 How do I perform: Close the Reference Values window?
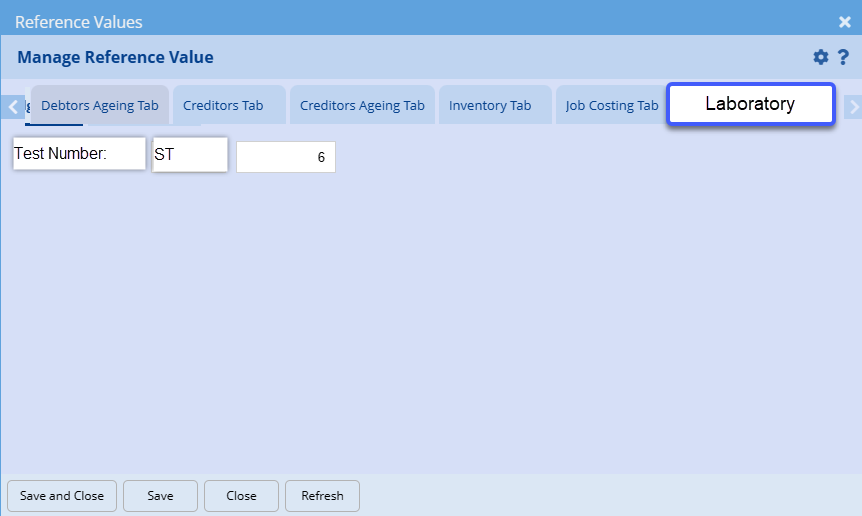pyautogui.click(x=845, y=22)
